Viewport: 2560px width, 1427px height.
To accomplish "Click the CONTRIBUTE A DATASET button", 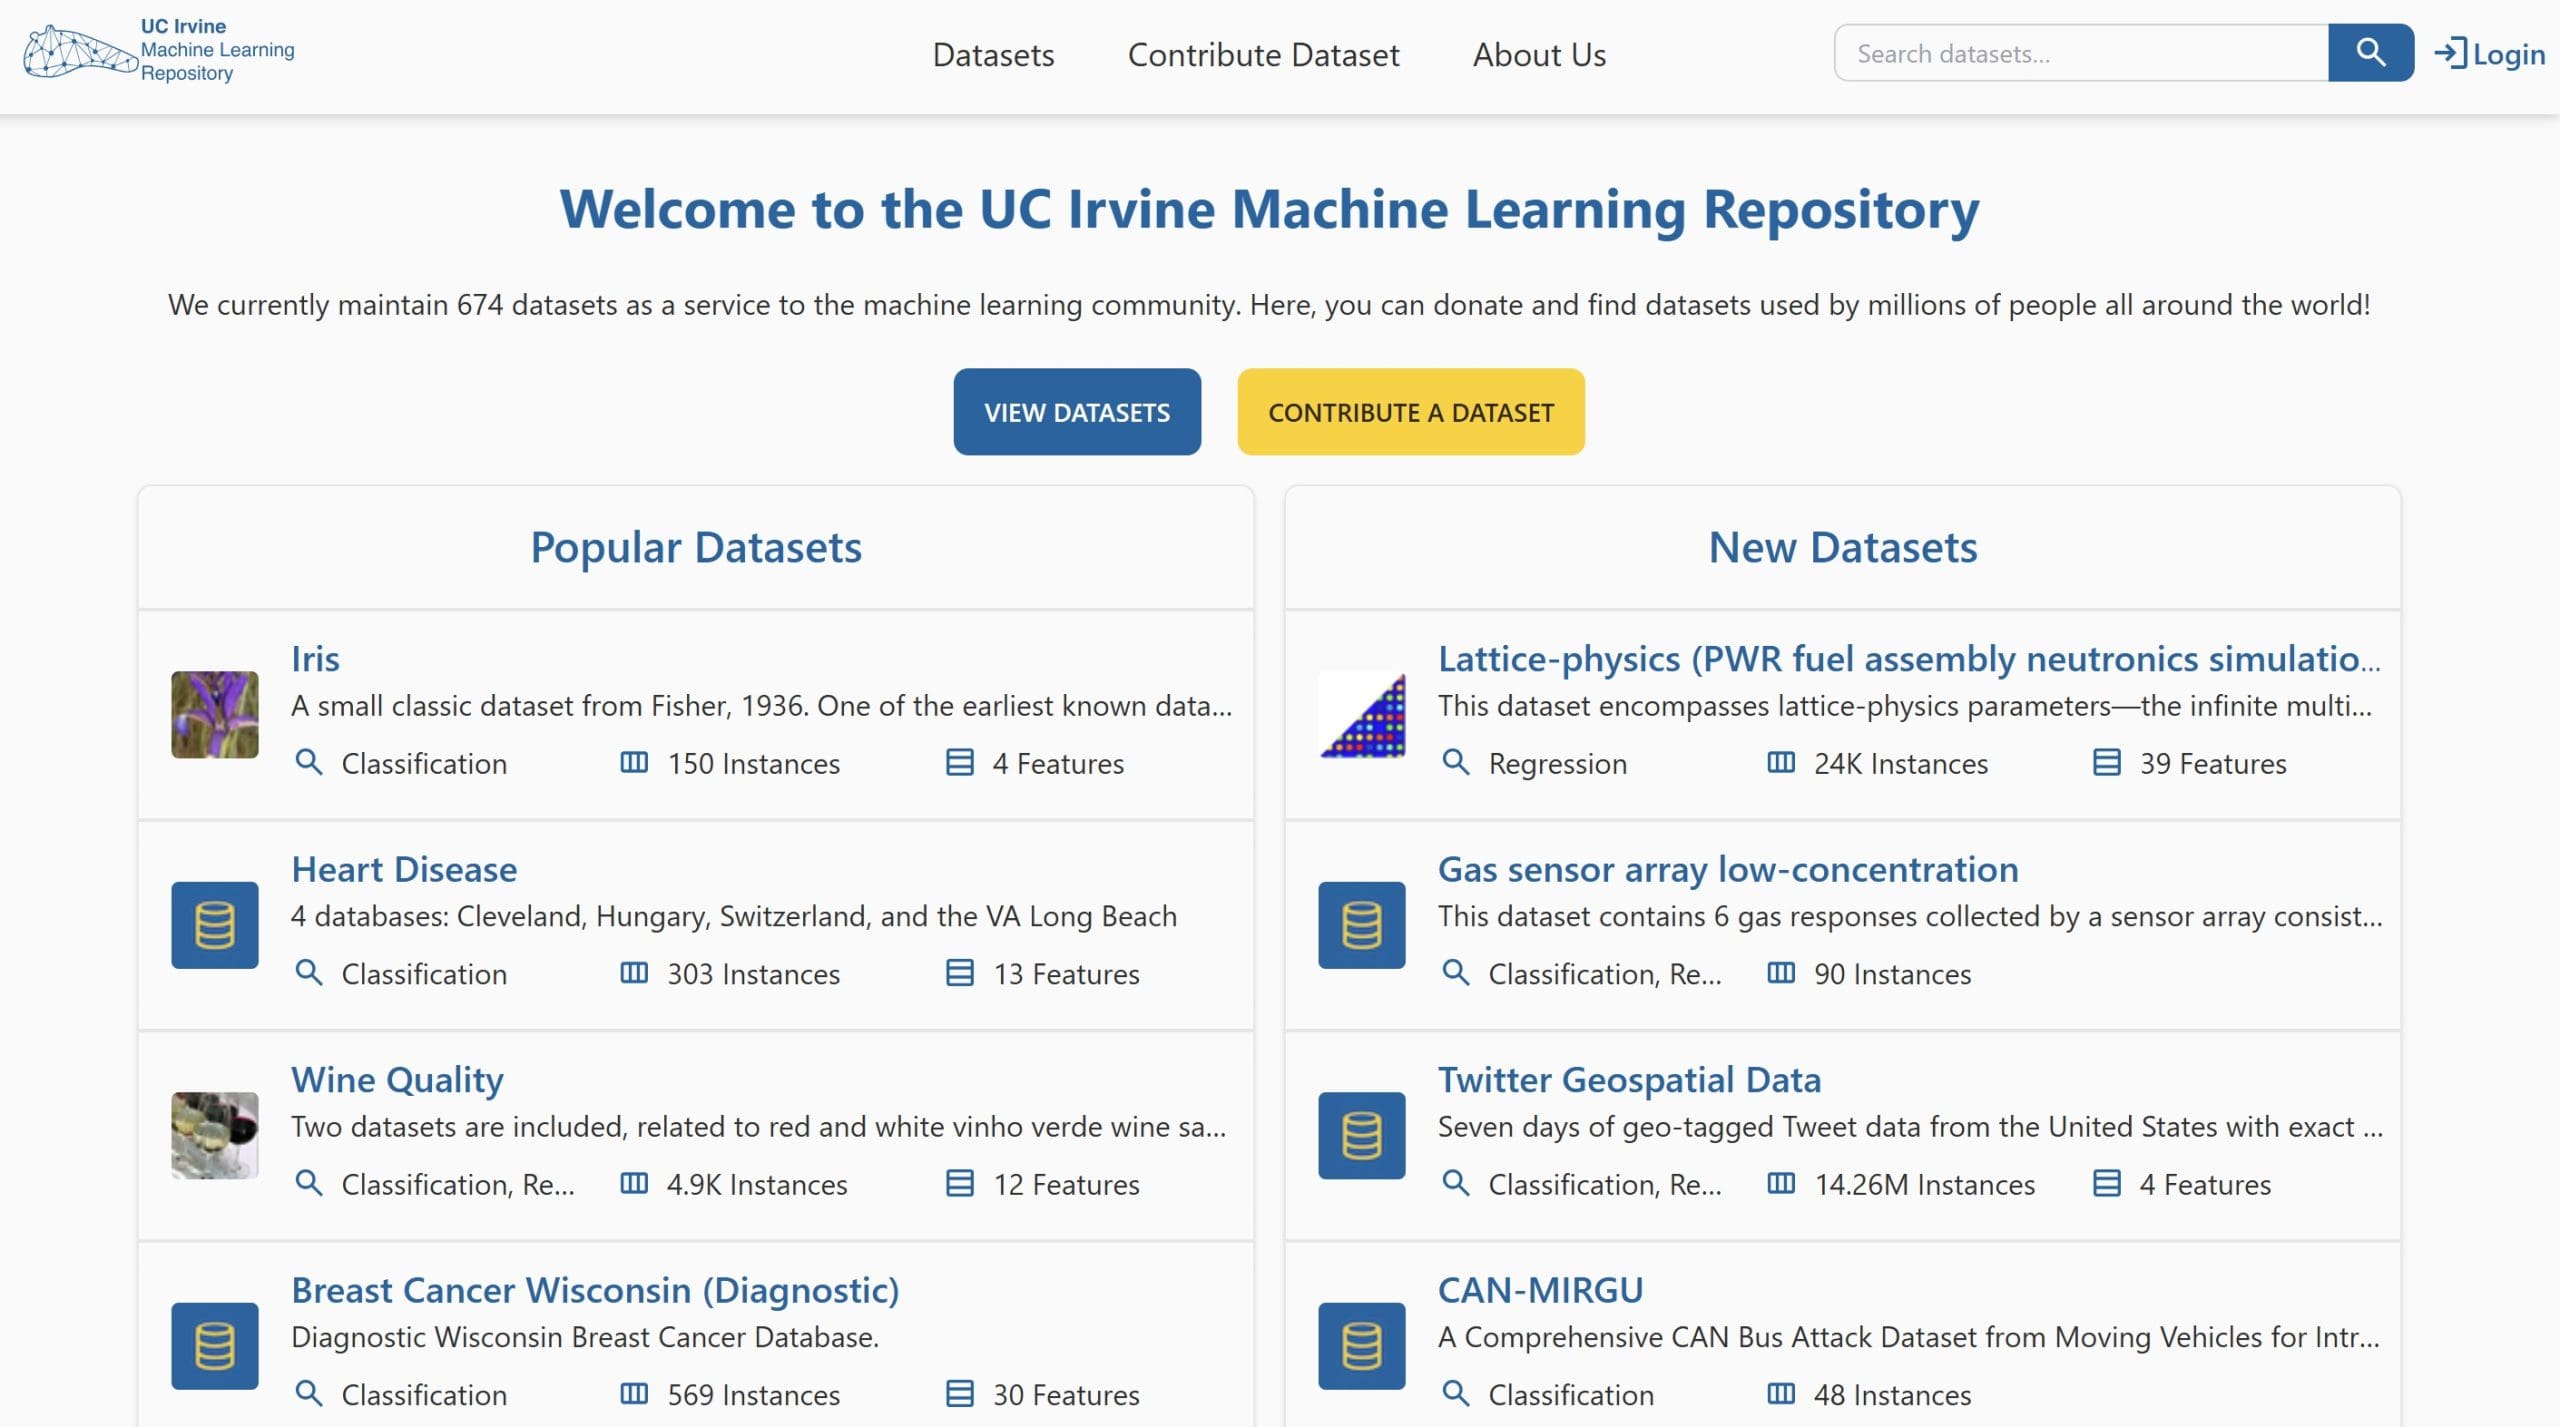I will coord(1411,412).
